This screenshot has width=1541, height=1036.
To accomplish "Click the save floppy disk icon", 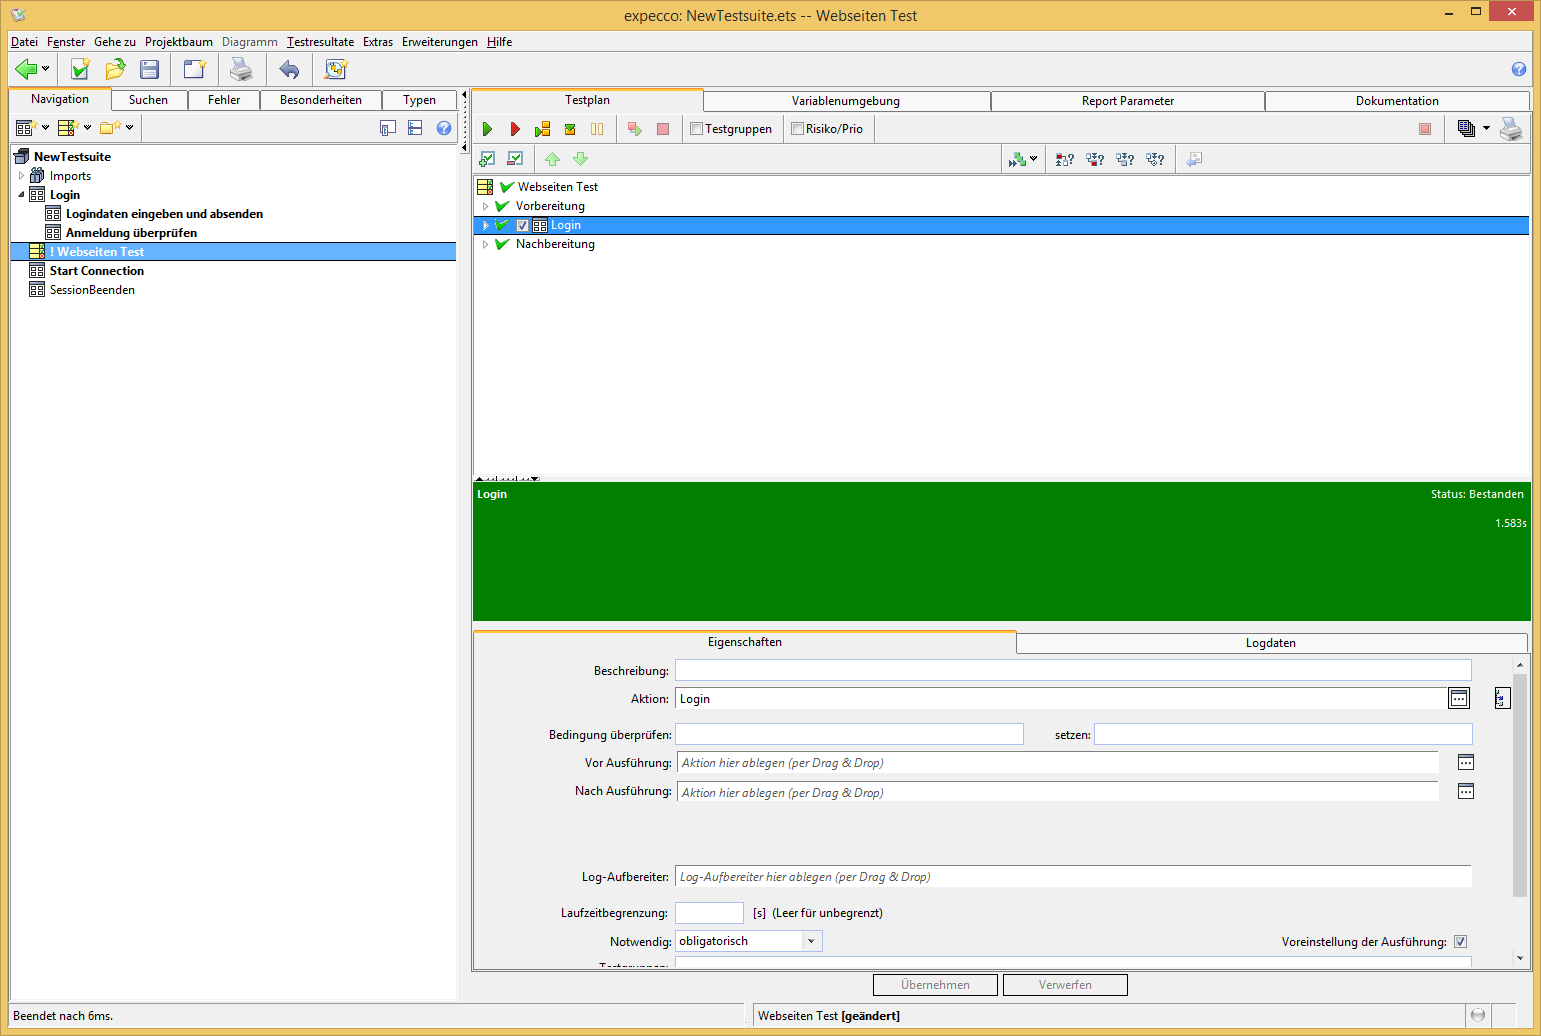I will (x=150, y=69).
